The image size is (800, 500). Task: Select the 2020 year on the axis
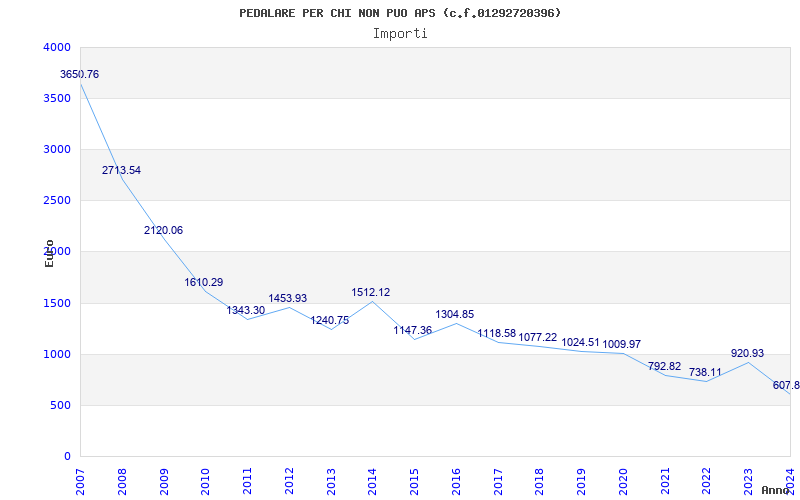click(623, 480)
